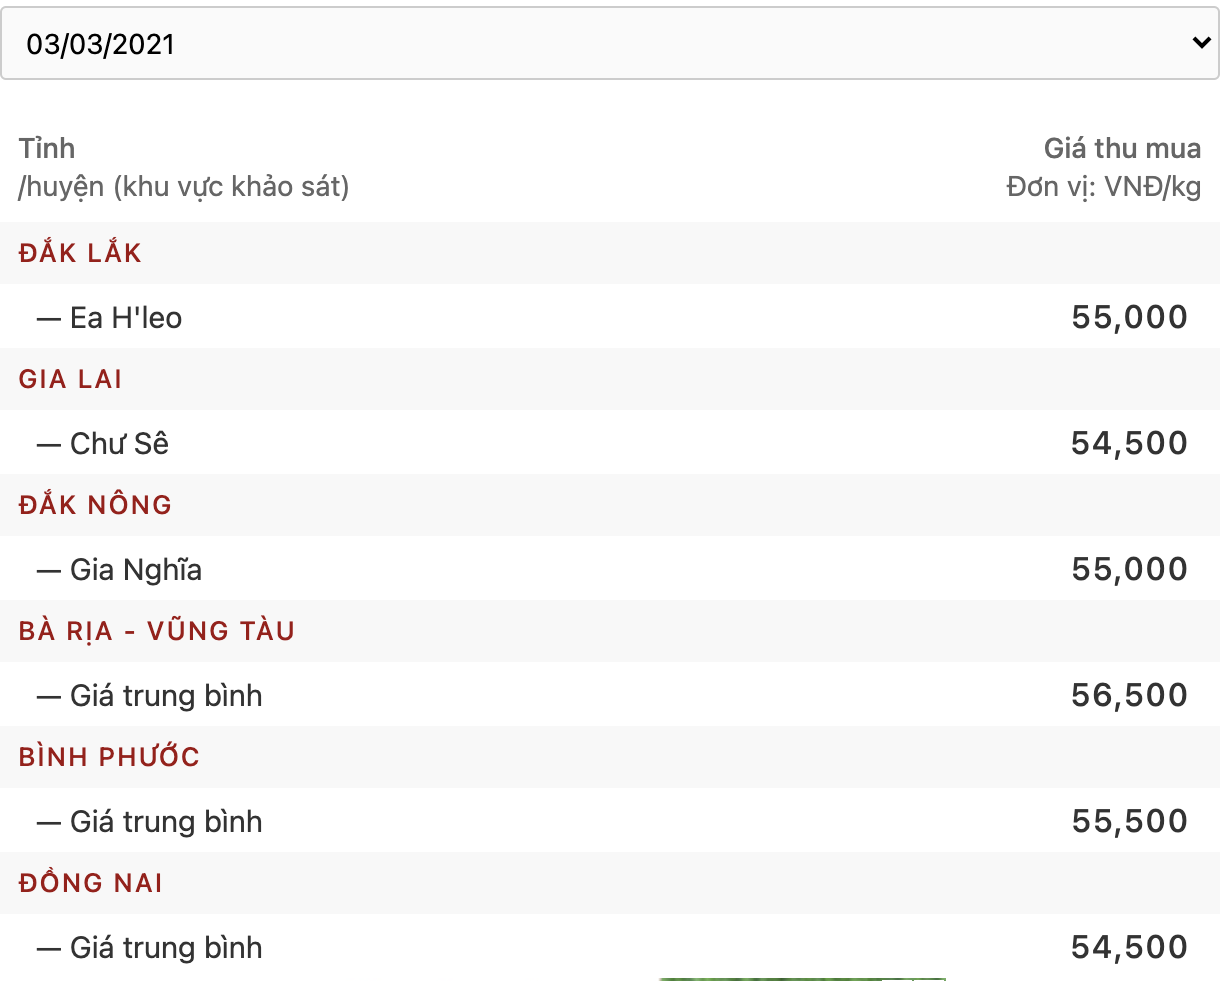This screenshot has width=1228, height=981.
Task: Select the Chư Sê district row
Action: click(x=610, y=443)
